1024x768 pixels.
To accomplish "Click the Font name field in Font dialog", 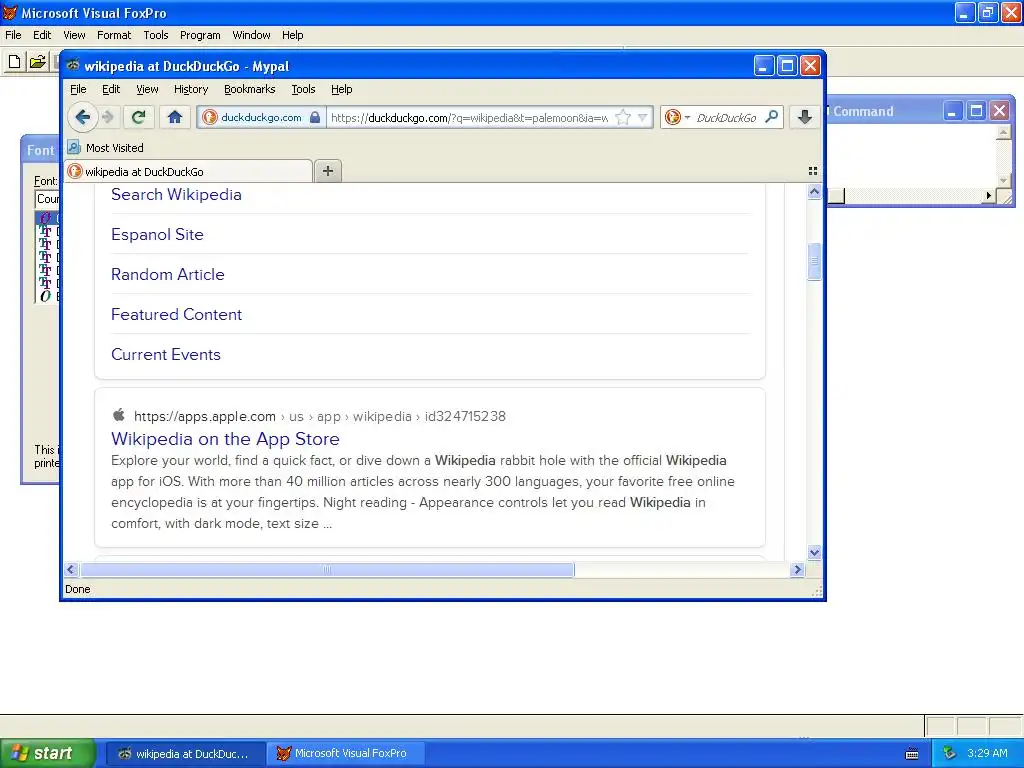I will [x=47, y=199].
